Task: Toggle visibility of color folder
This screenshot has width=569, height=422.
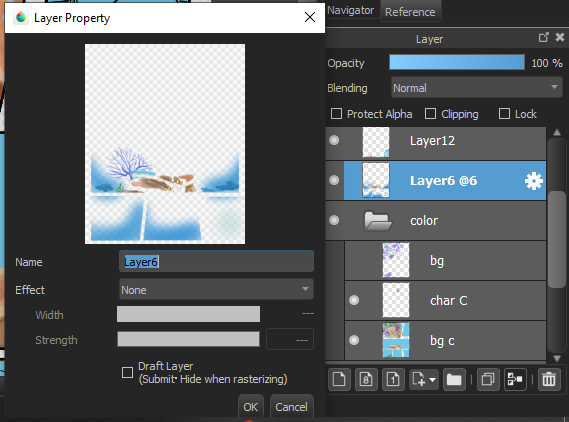Action: click(x=334, y=220)
